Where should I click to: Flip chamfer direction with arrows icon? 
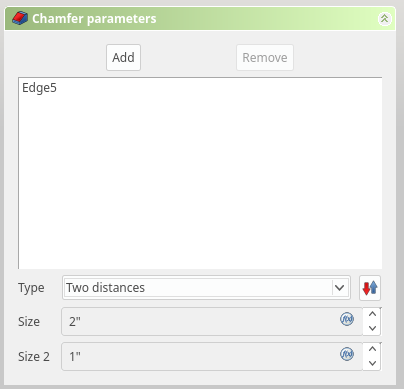[x=370, y=288]
